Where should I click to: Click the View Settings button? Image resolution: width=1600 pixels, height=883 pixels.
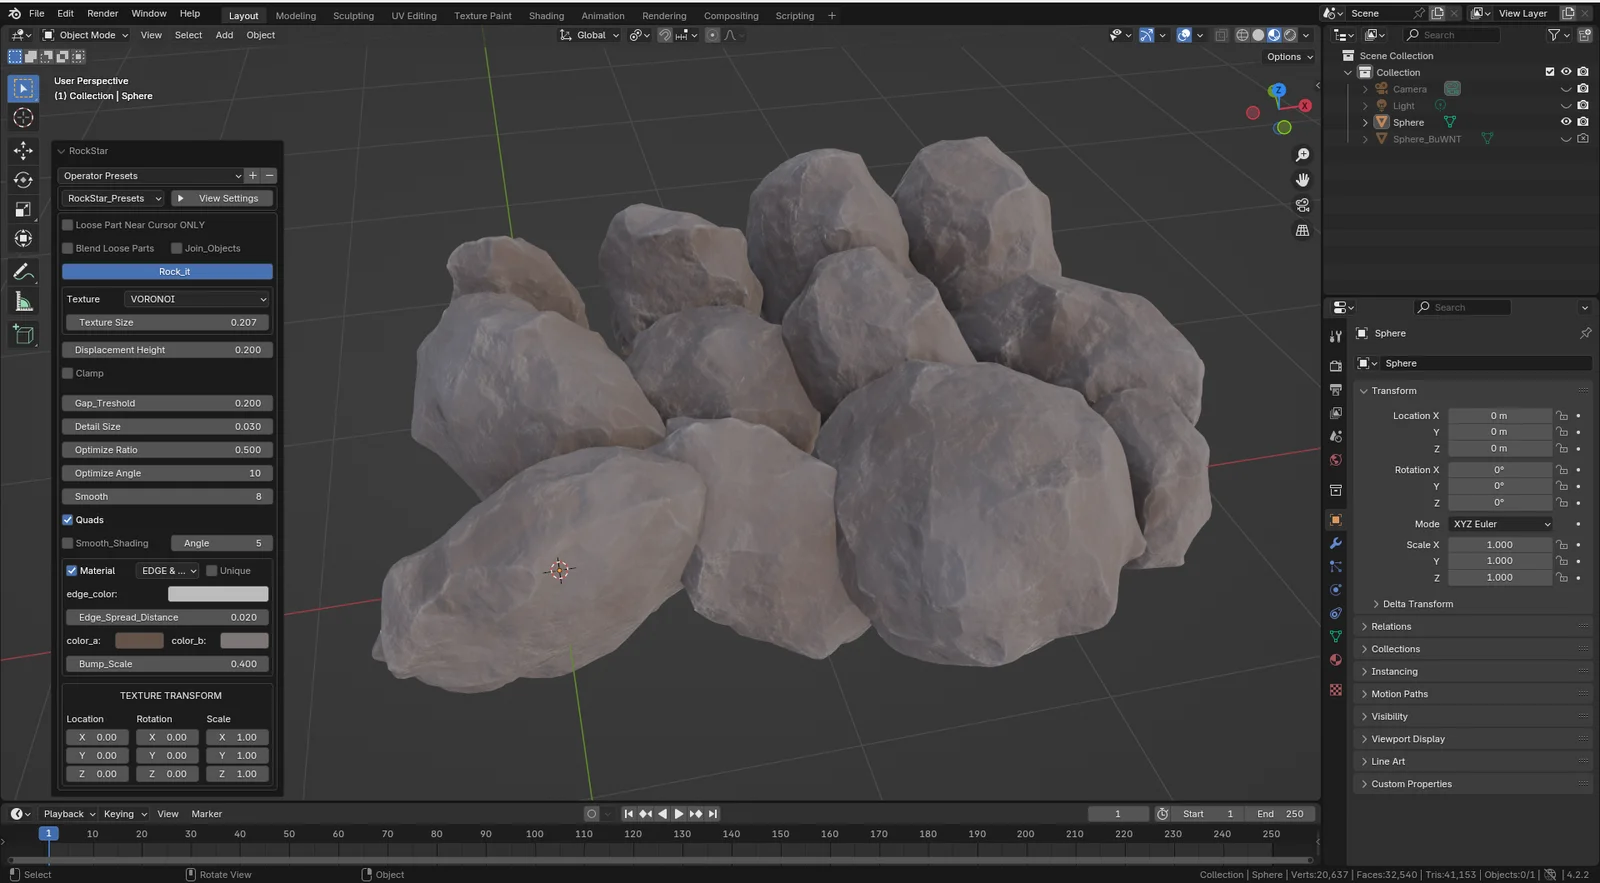[222, 198]
